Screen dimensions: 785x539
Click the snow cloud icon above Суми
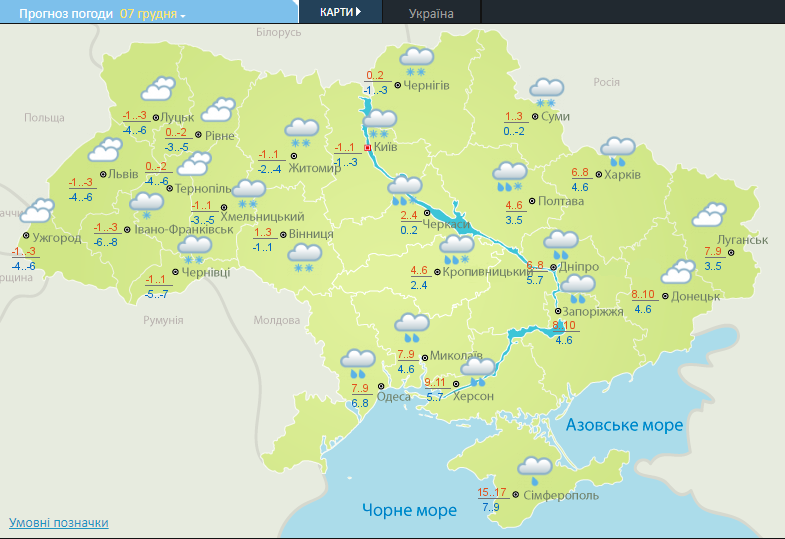coord(546,92)
